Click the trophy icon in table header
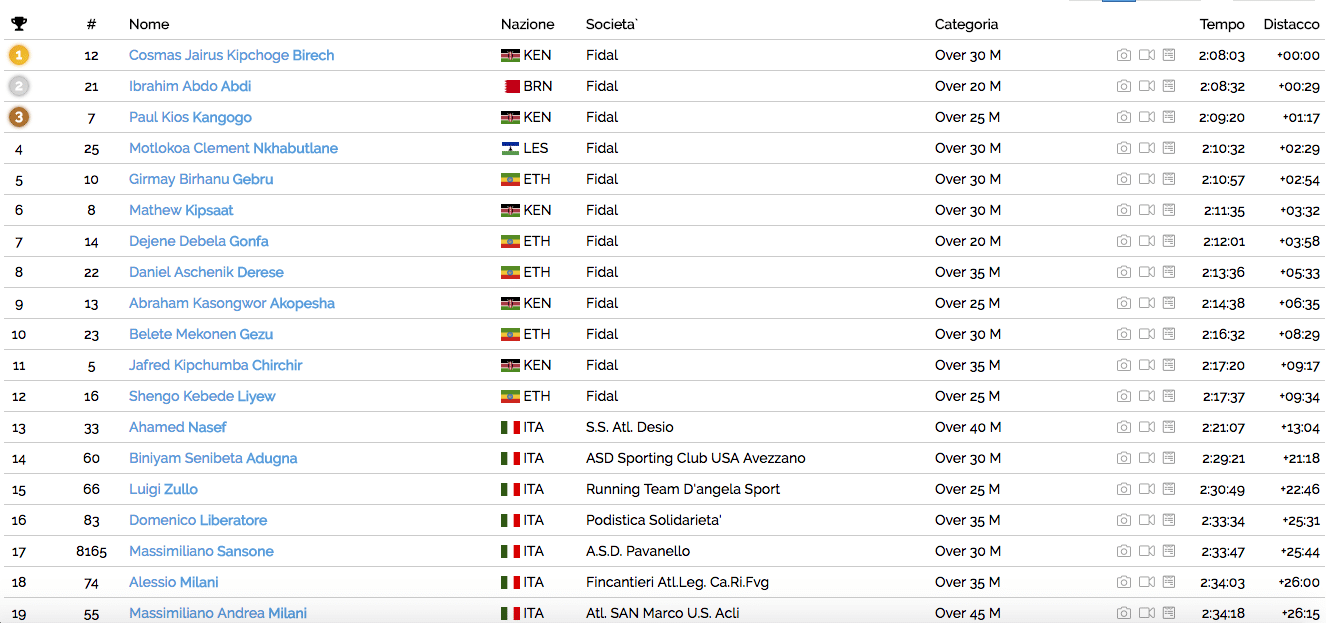Image resolution: width=1326 pixels, height=623 pixels. pyautogui.click(x=19, y=24)
